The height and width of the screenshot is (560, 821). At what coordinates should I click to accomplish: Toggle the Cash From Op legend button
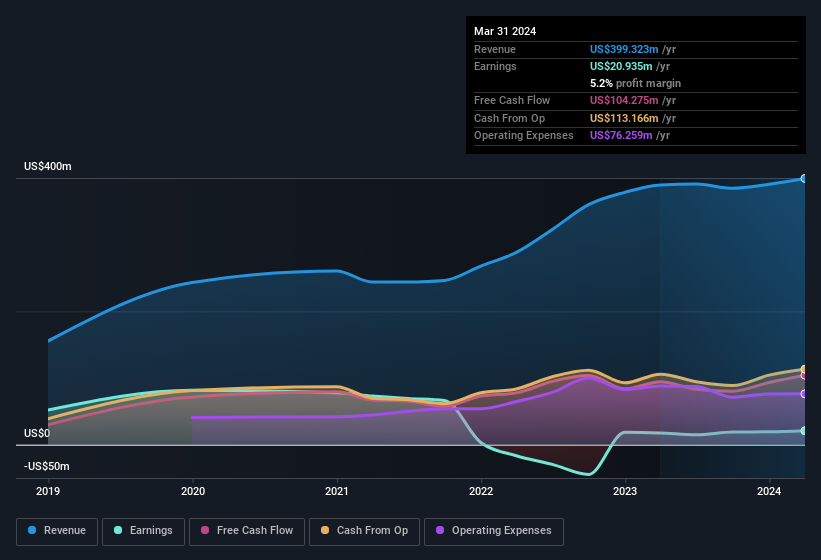coord(364,531)
